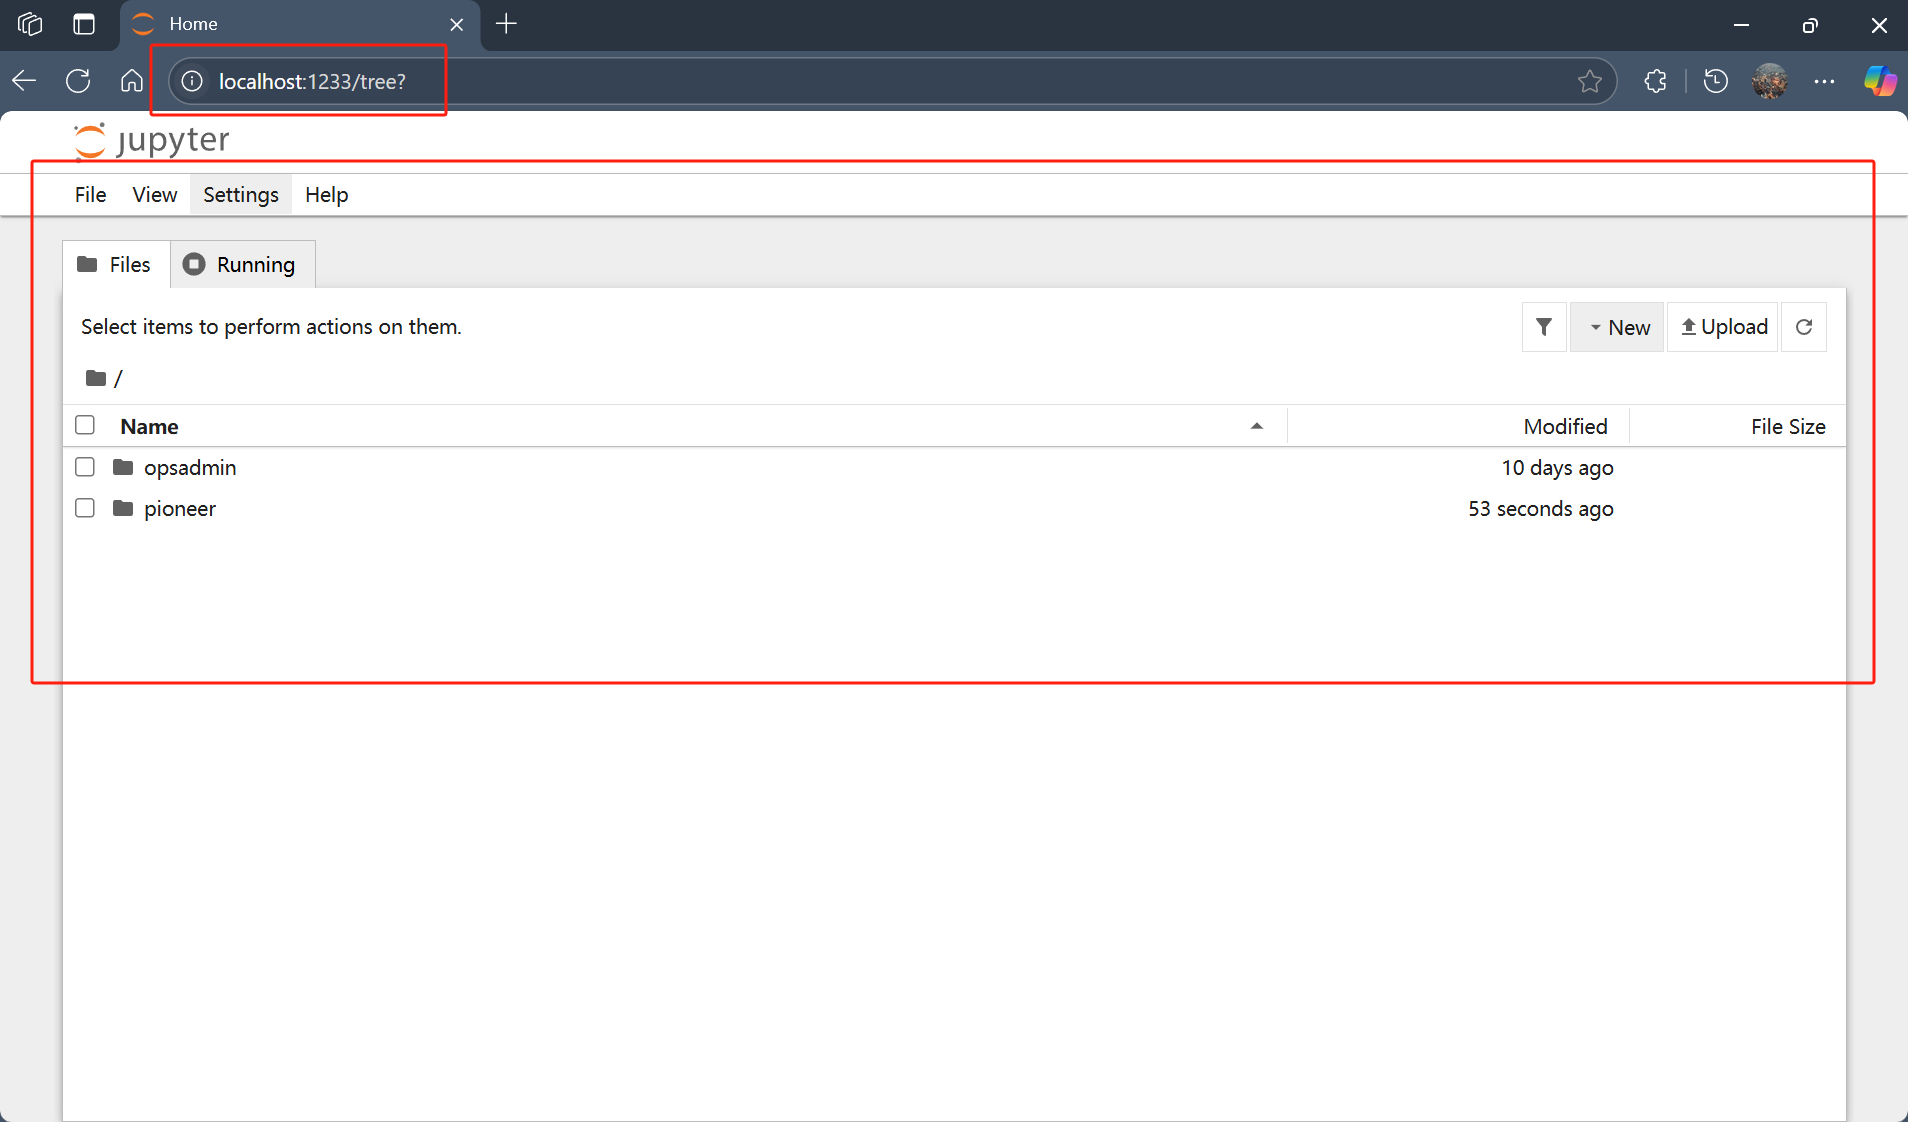Open the Jupyter logo home link
The height and width of the screenshot is (1122, 1908).
152,140
